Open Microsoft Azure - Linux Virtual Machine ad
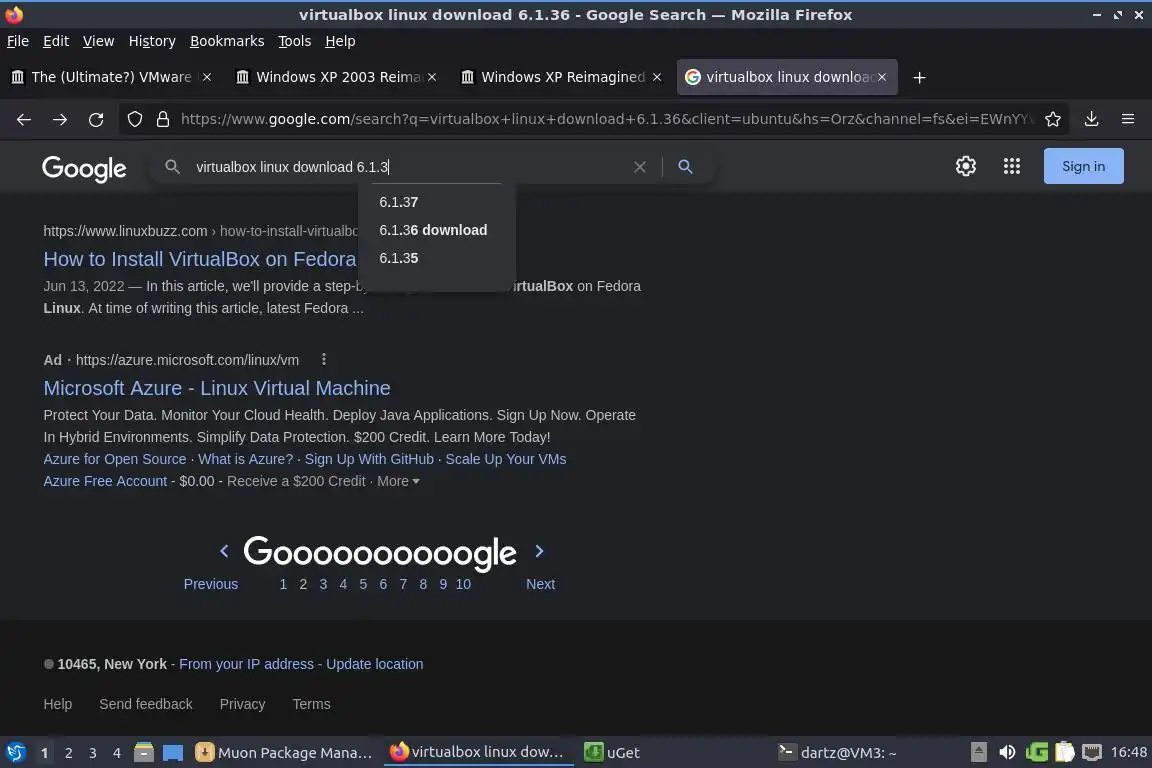 click(217, 388)
